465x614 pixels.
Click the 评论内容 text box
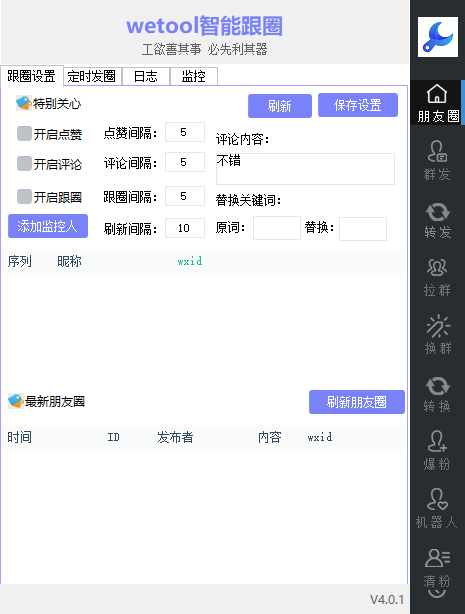(305, 169)
